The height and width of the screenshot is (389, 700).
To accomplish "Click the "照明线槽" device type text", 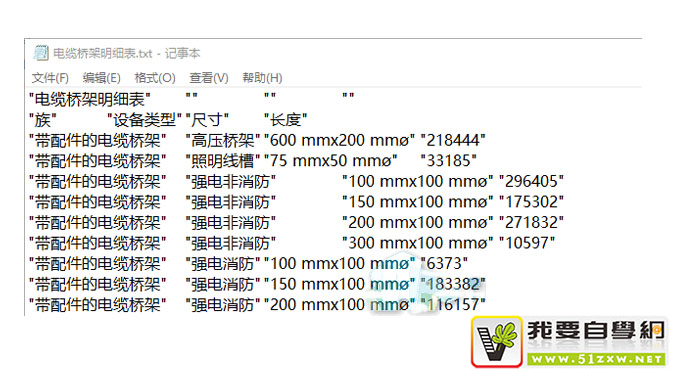I will (x=223, y=161).
